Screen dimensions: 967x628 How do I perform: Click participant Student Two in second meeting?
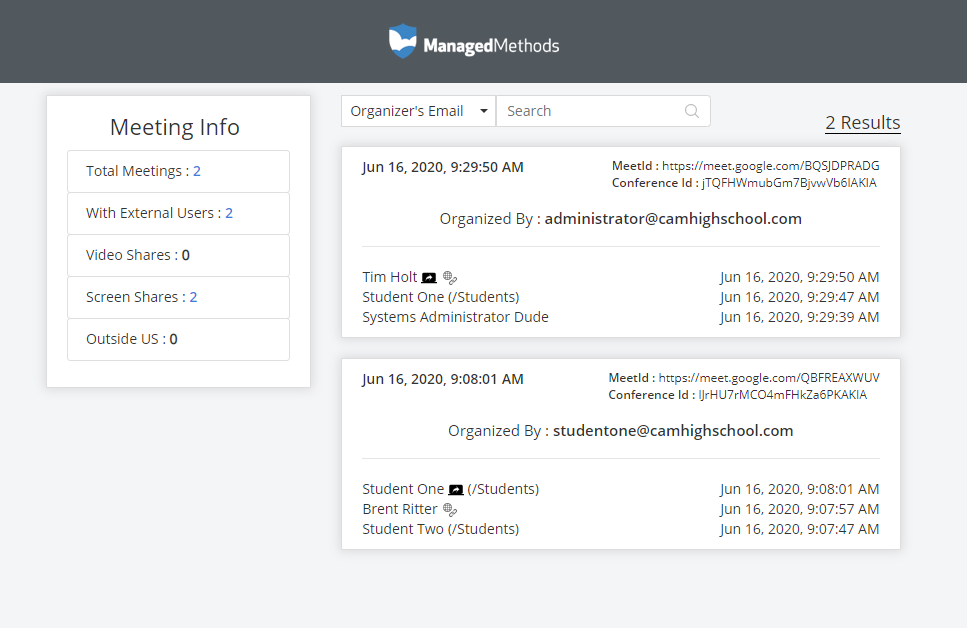(x=440, y=529)
